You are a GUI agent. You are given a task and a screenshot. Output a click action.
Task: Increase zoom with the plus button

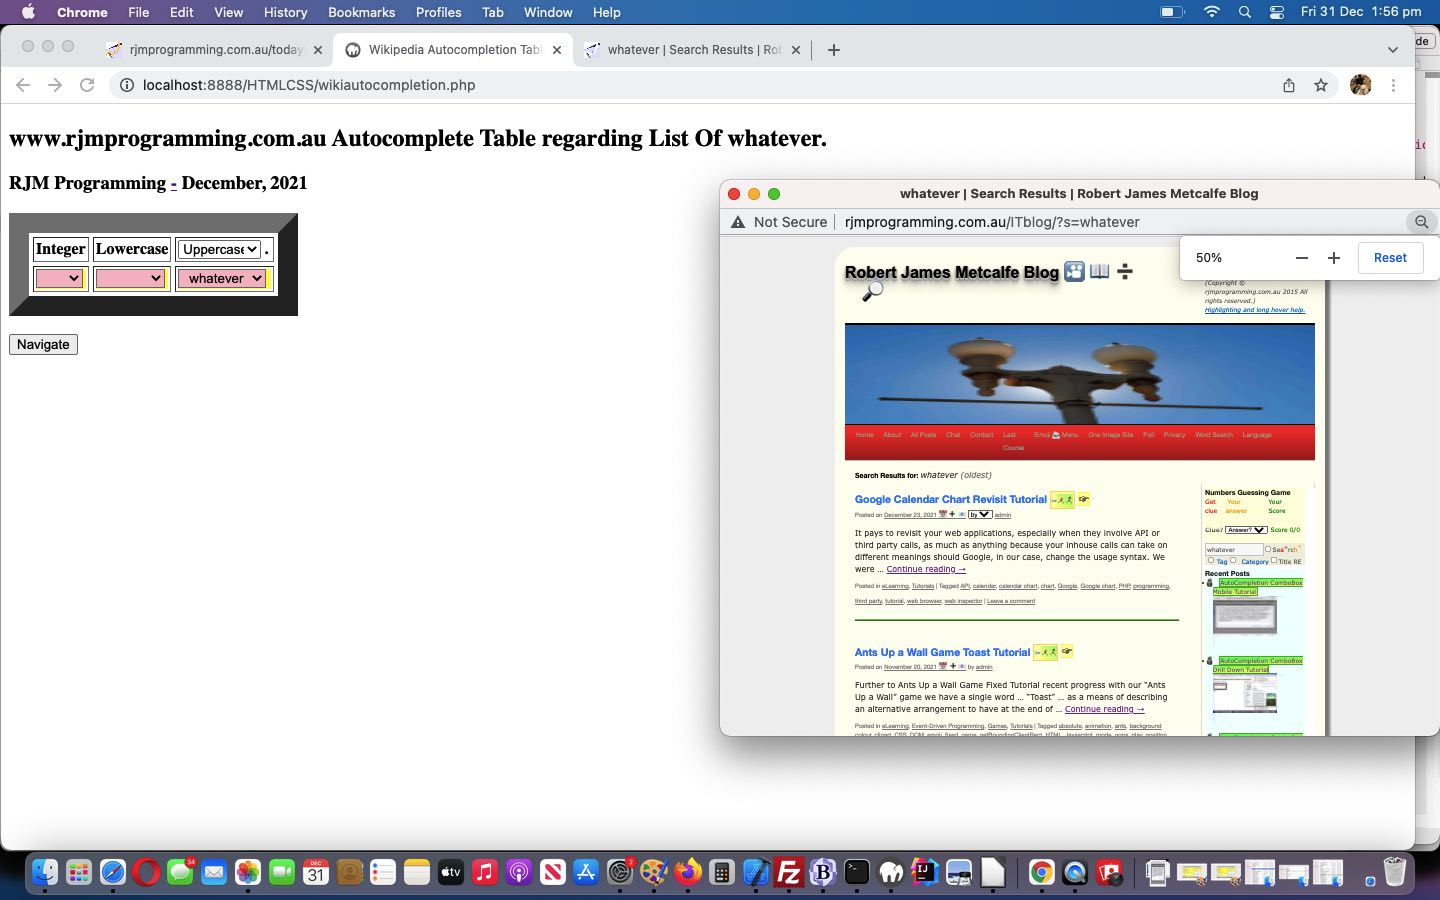(1333, 258)
